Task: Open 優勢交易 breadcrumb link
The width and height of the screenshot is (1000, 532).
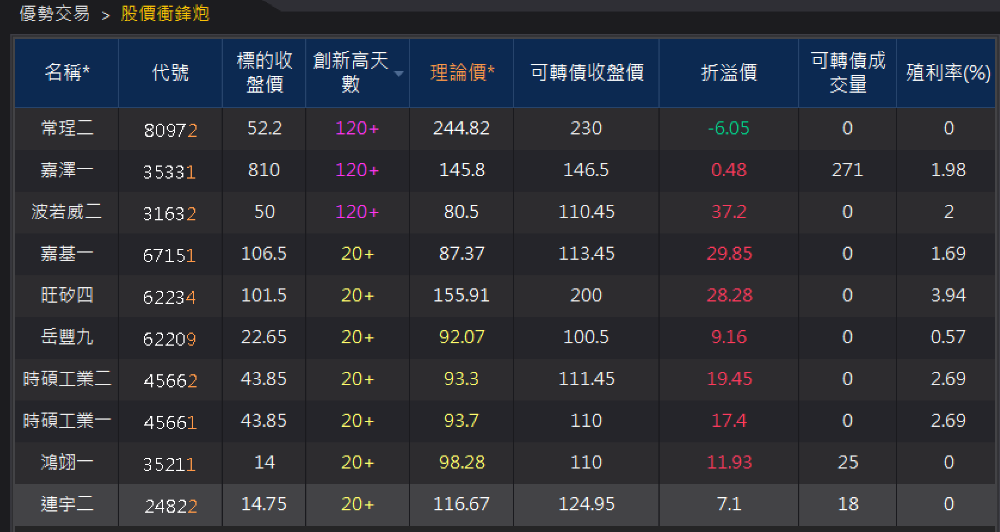Action: pos(54,13)
